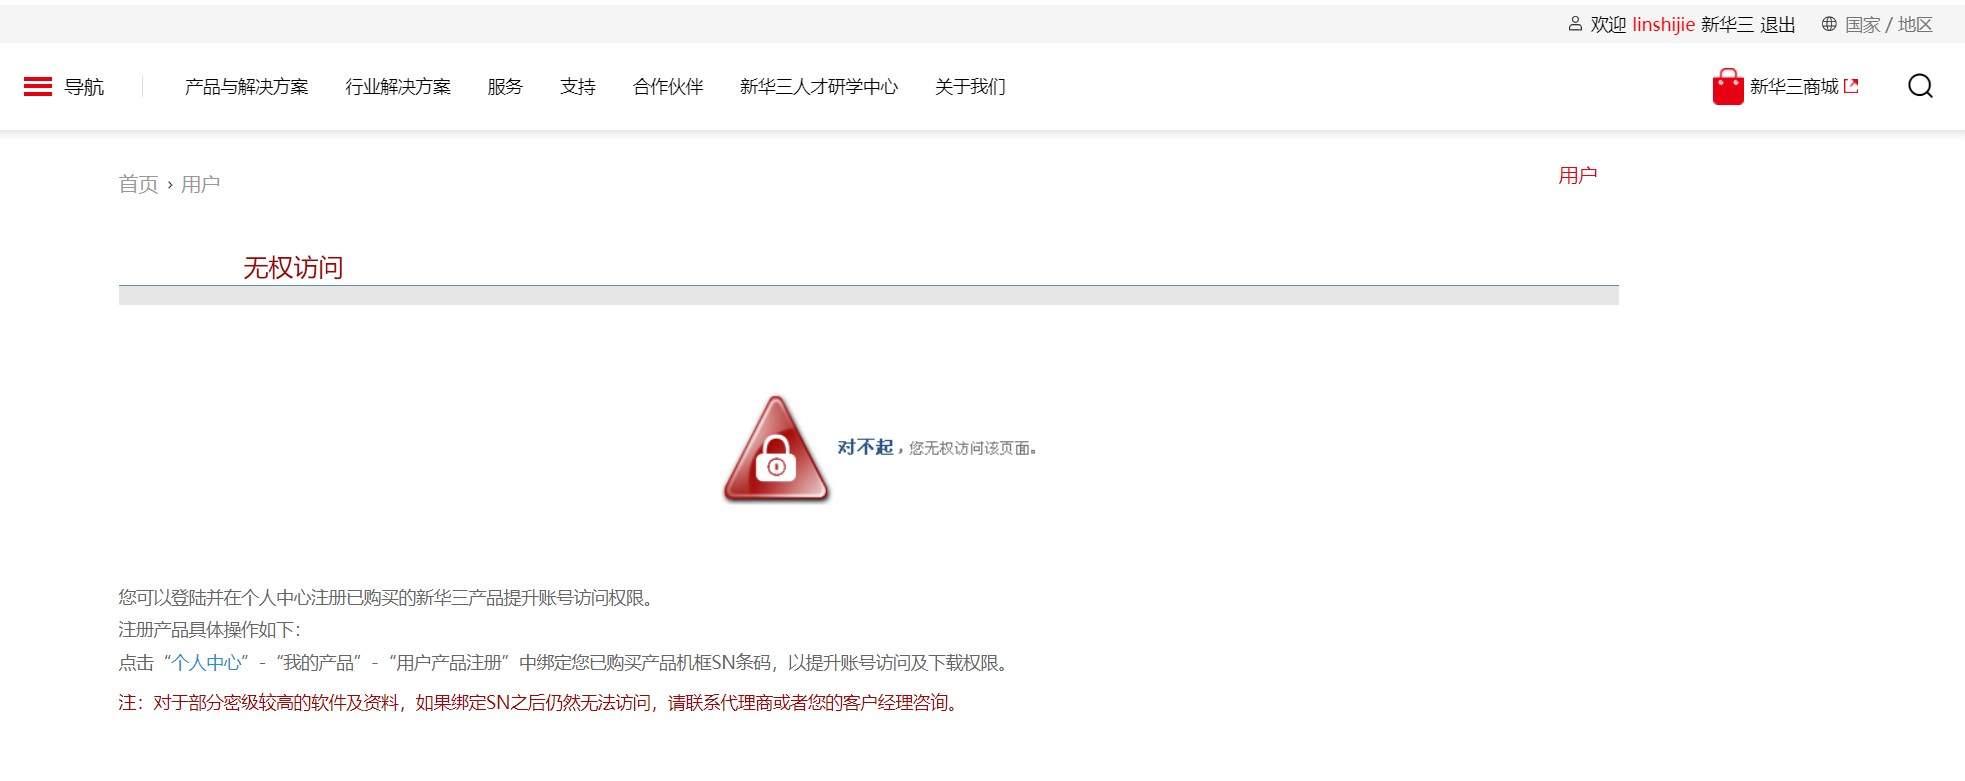Click the linshijie username link
1965x781 pixels.
[1663, 25]
